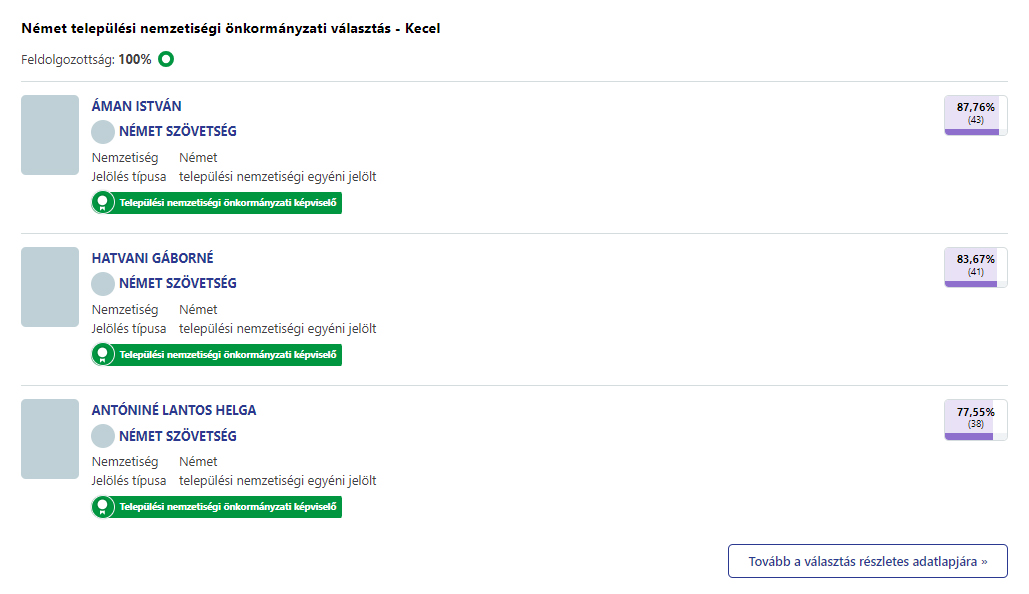Click the 87,76% vote result bar
The height and width of the screenshot is (594, 1029).
click(x=975, y=115)
